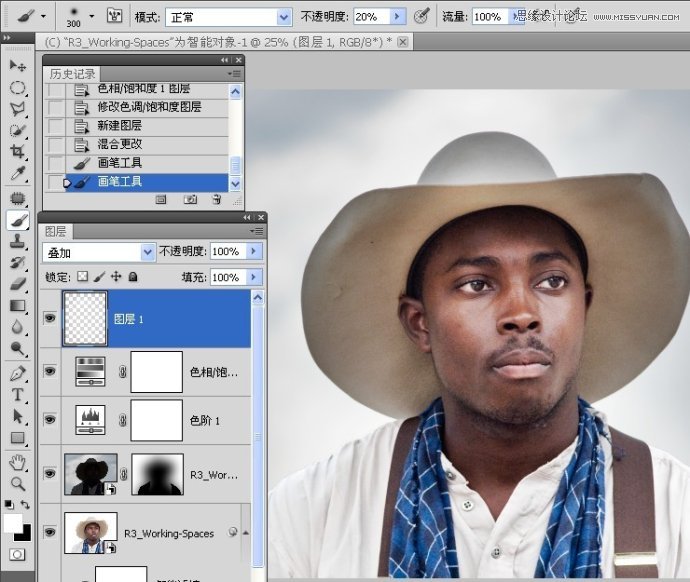Viewport: 690px width, 582px height.
Task: Click the flow 100% field
Action: [490, 17]
